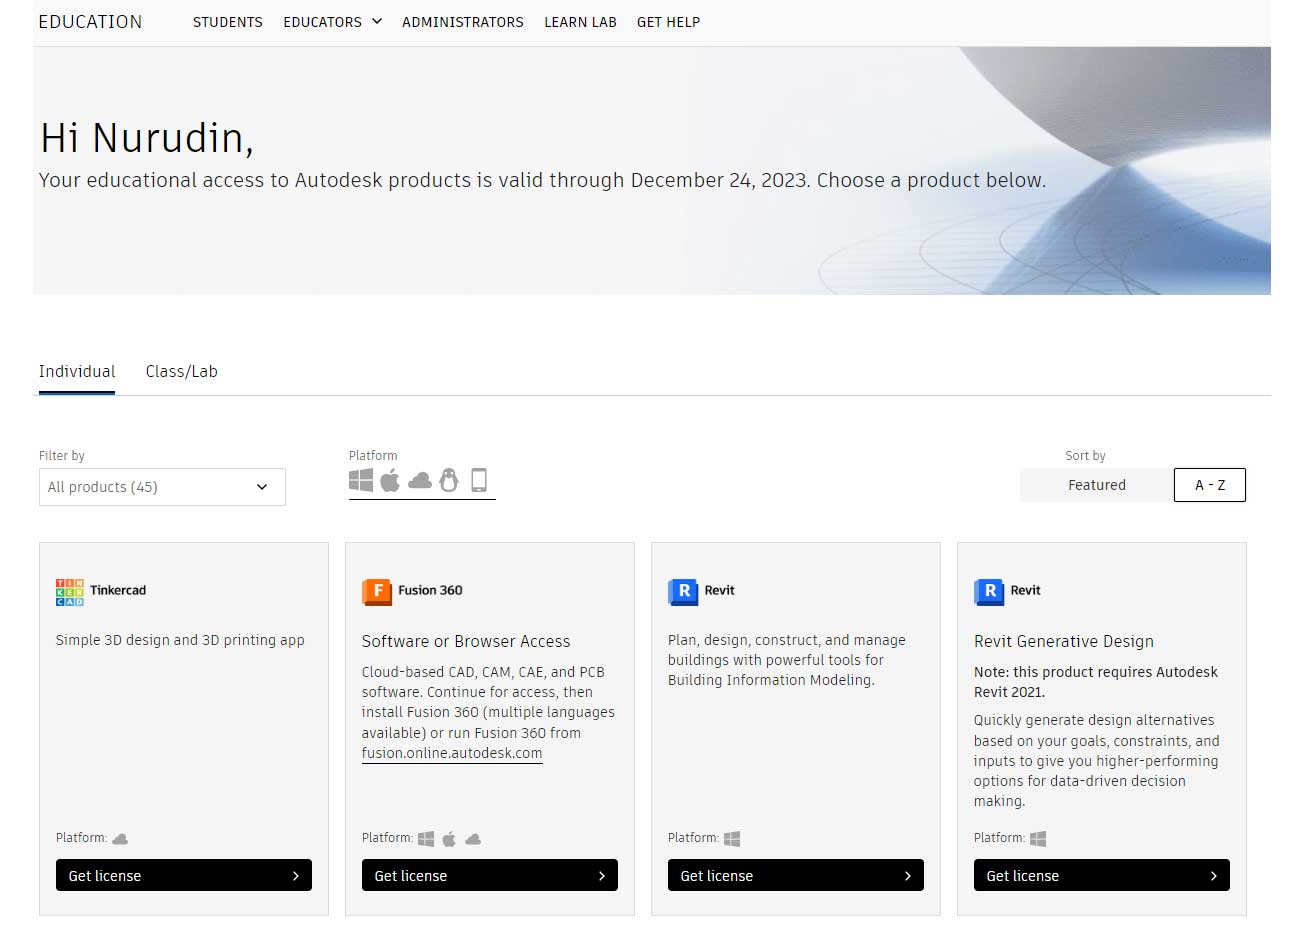
Task: Switch to the Class/Lab tab
Action: [x=181, y=371]
